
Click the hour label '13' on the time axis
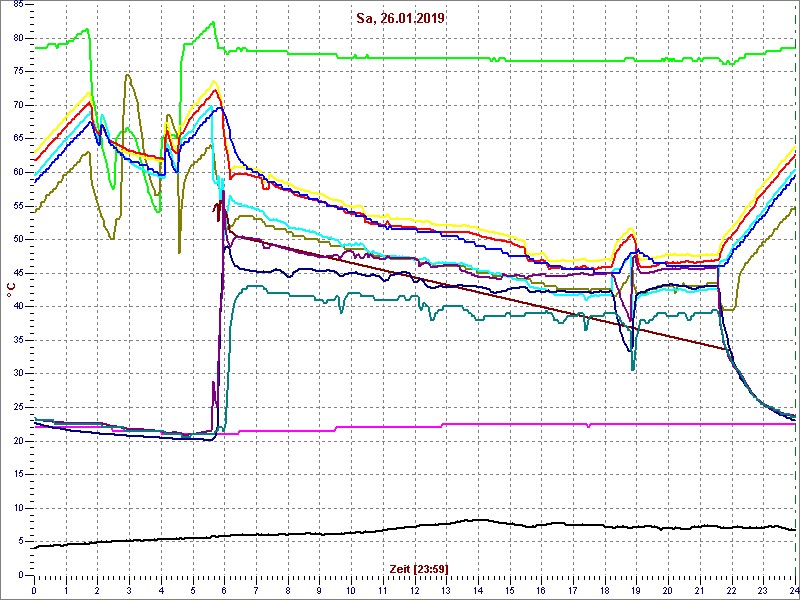446,590
